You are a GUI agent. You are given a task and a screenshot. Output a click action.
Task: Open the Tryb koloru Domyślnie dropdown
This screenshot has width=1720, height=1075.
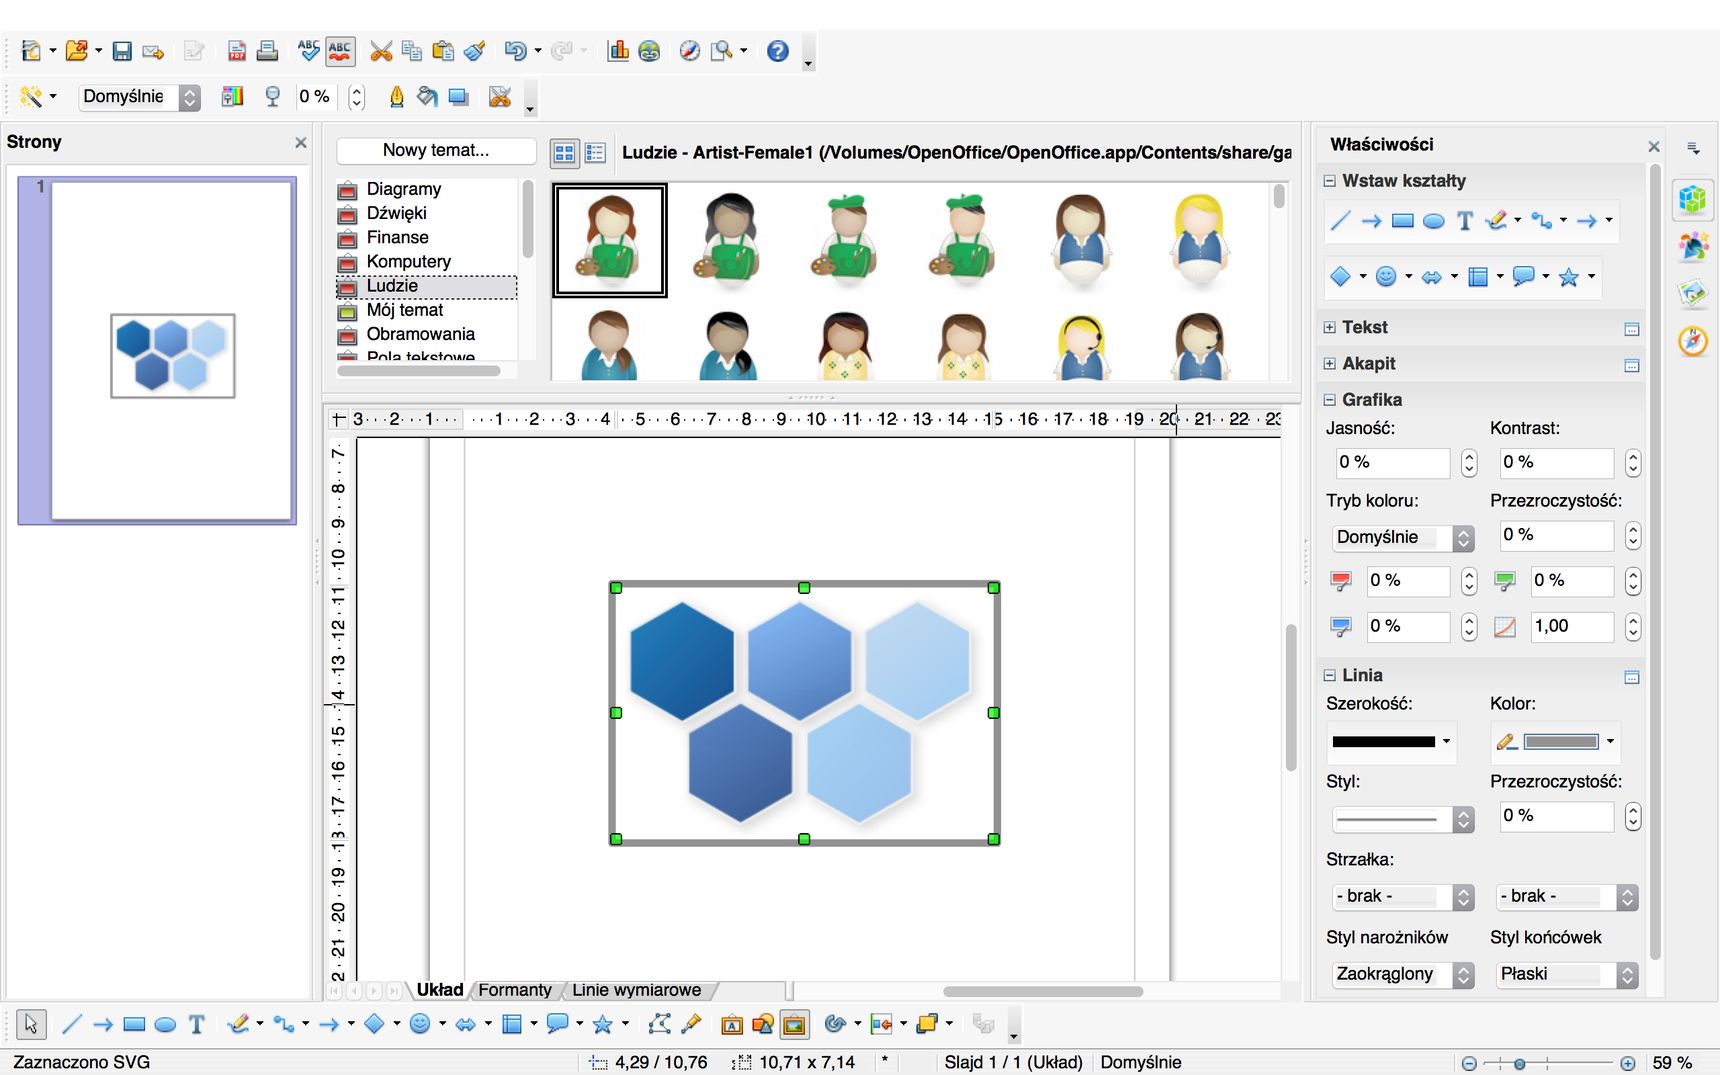(x=1403, y=537)
